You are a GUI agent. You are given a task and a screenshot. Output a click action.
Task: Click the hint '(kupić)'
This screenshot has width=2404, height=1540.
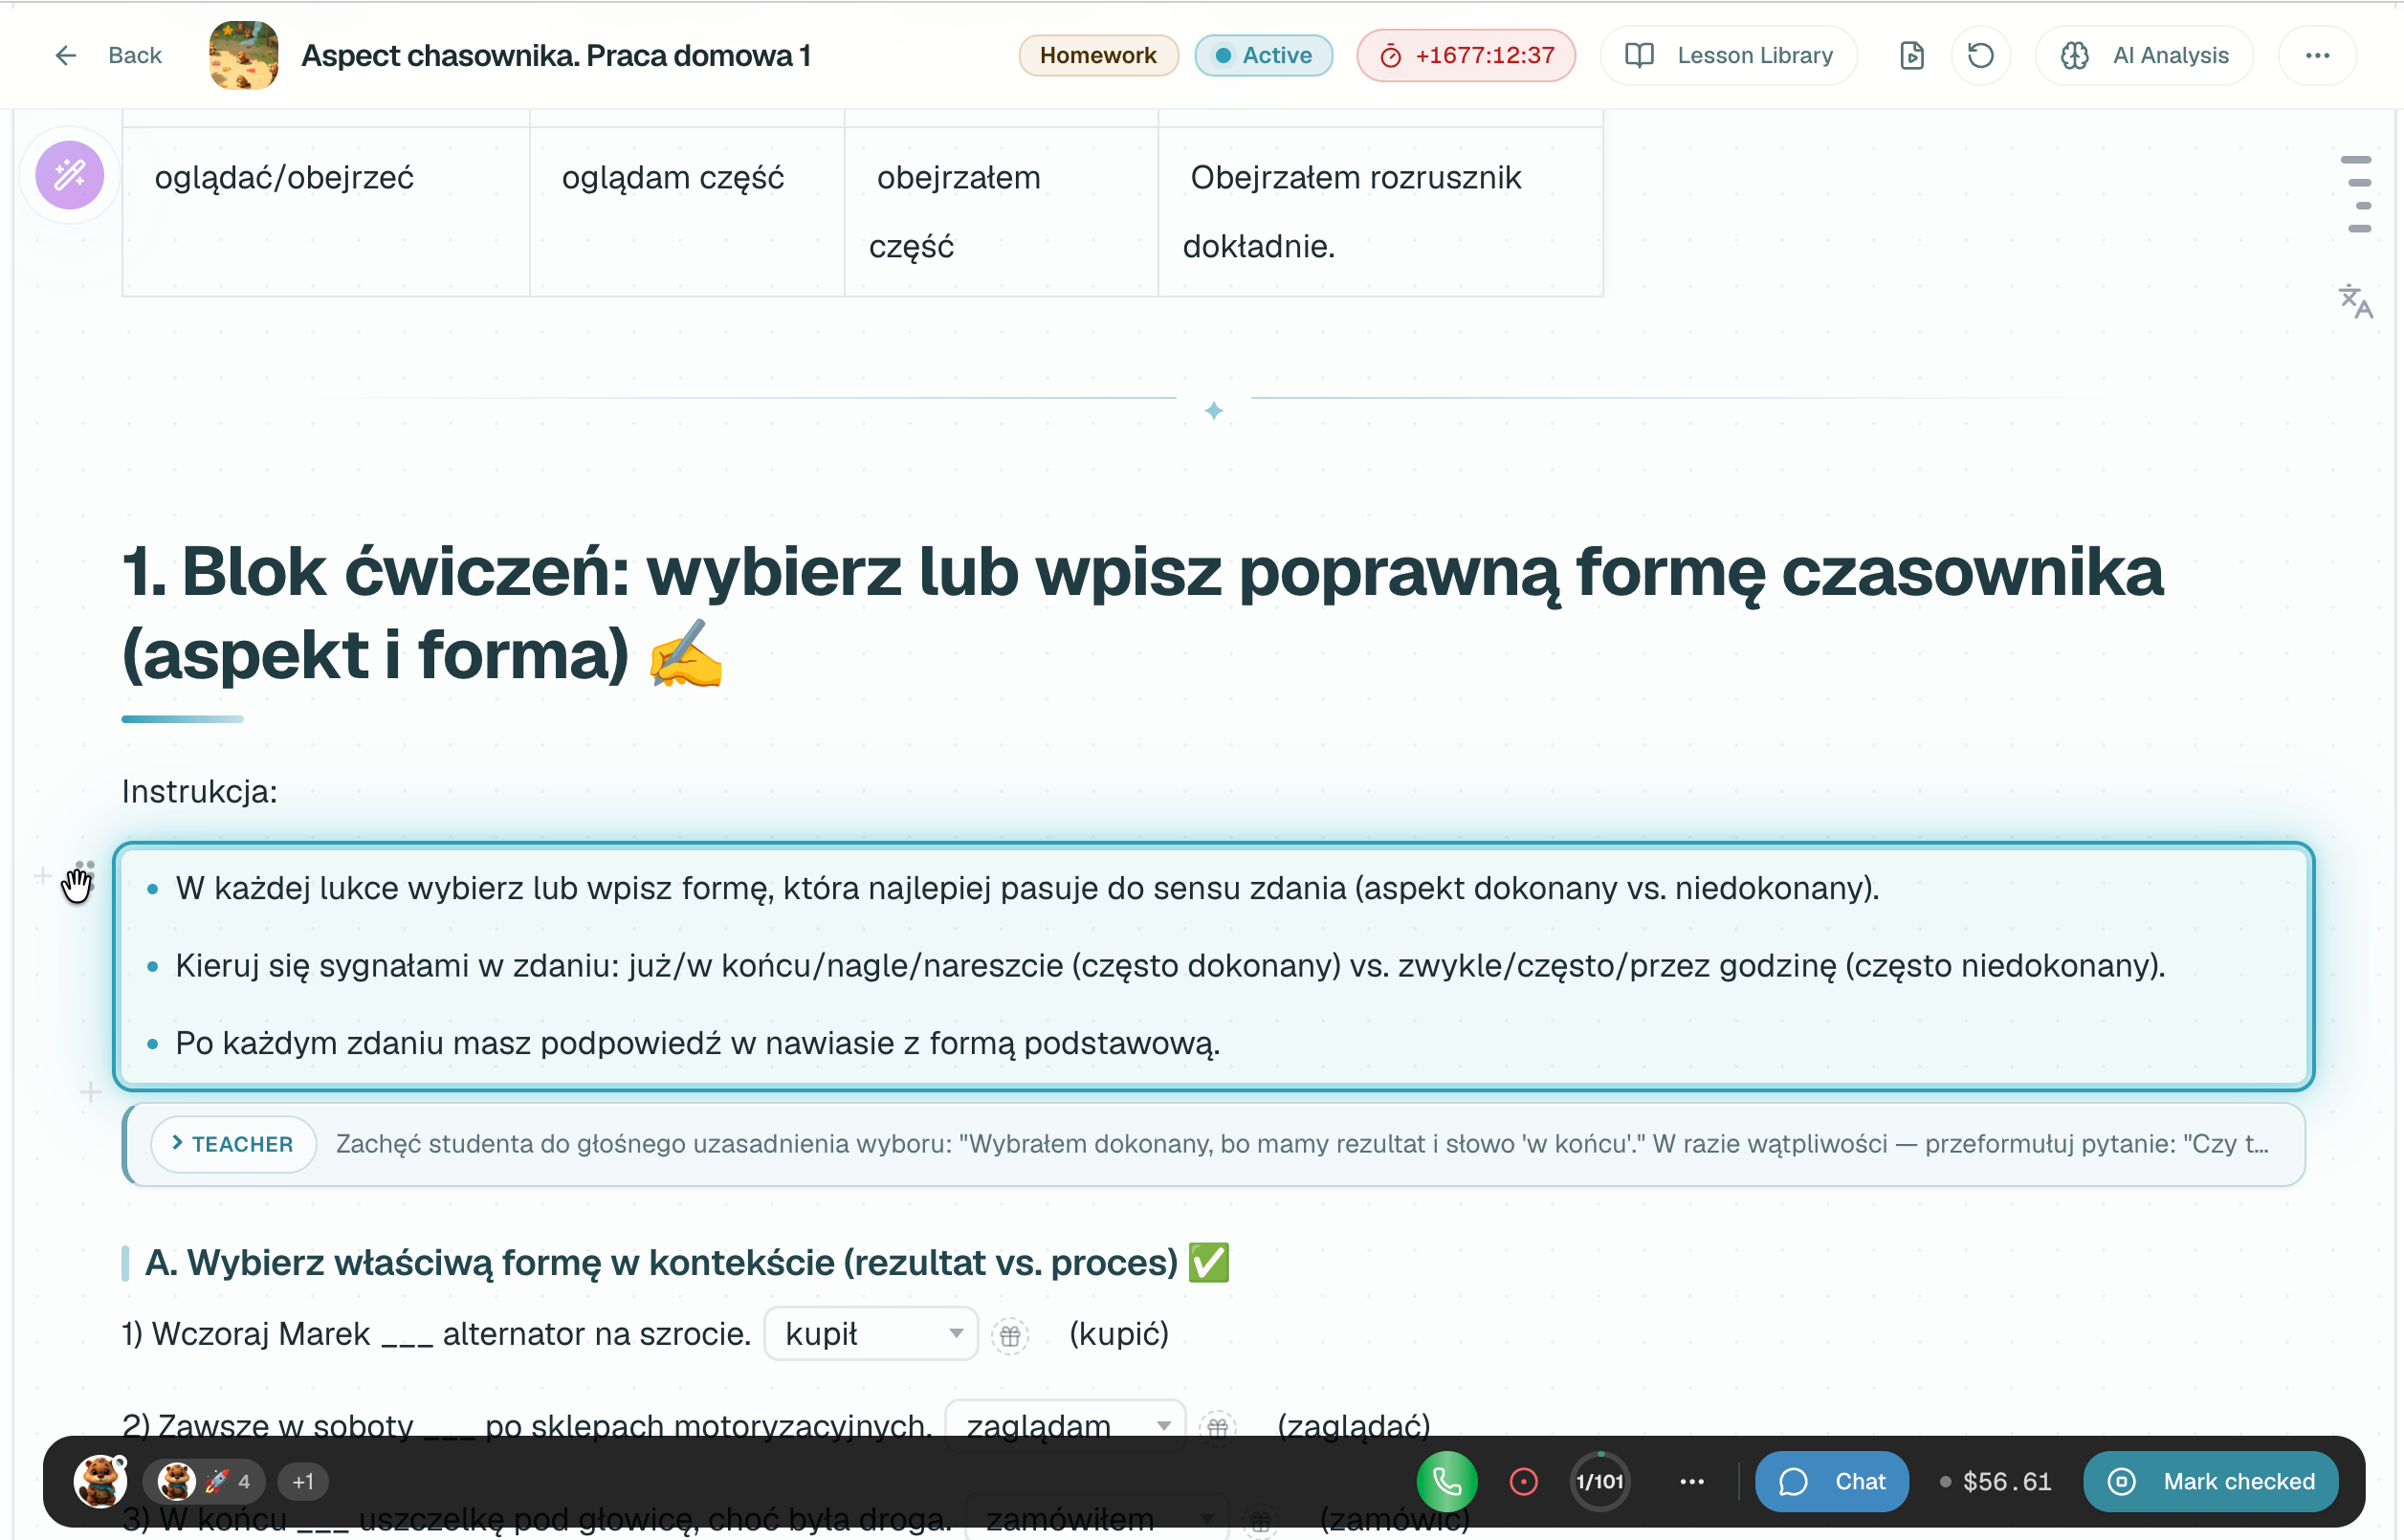(x=1119, y=1334)
